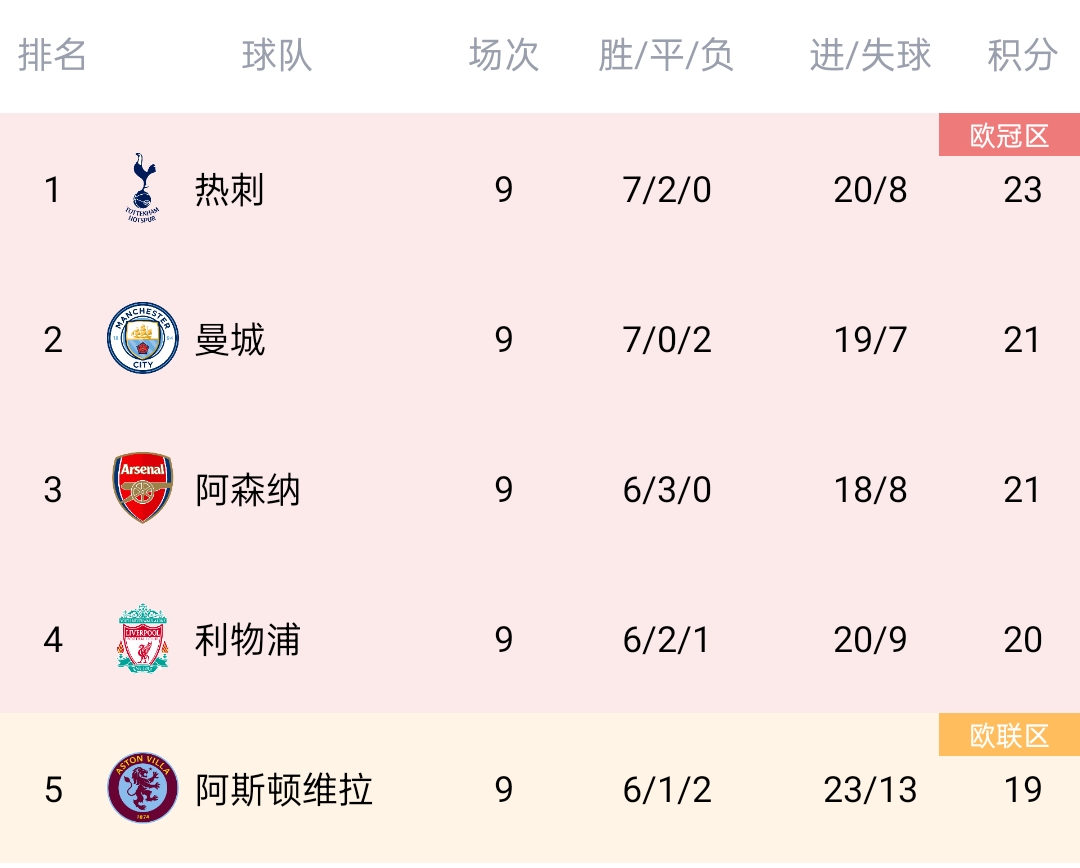
Task: Open the Tottenham Hotspur crest icon
Action: (x=143, y=189)
